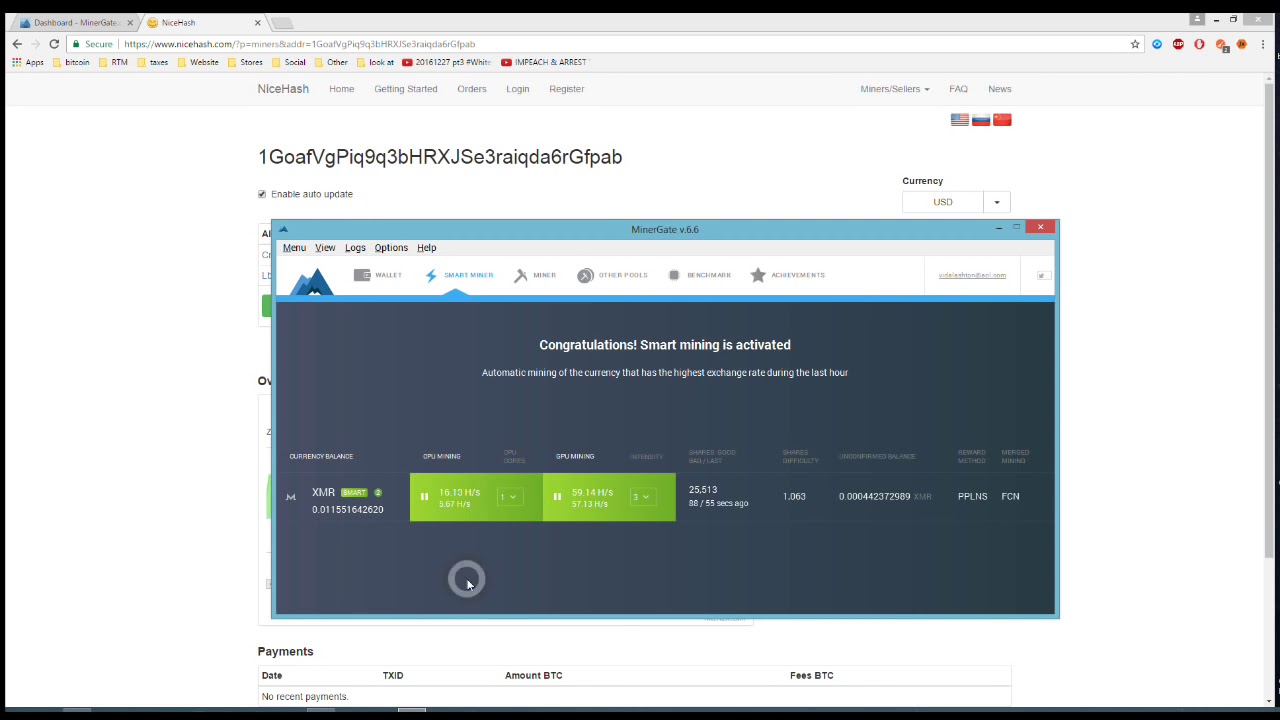Image resolution: width=1280 pixels, height=720 pixels.
Task: Click the XMR Monero coin icon
Action: (291, 497)
